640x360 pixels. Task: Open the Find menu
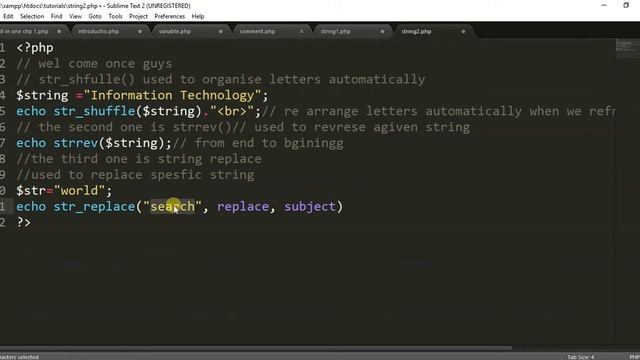coord(56,16)
